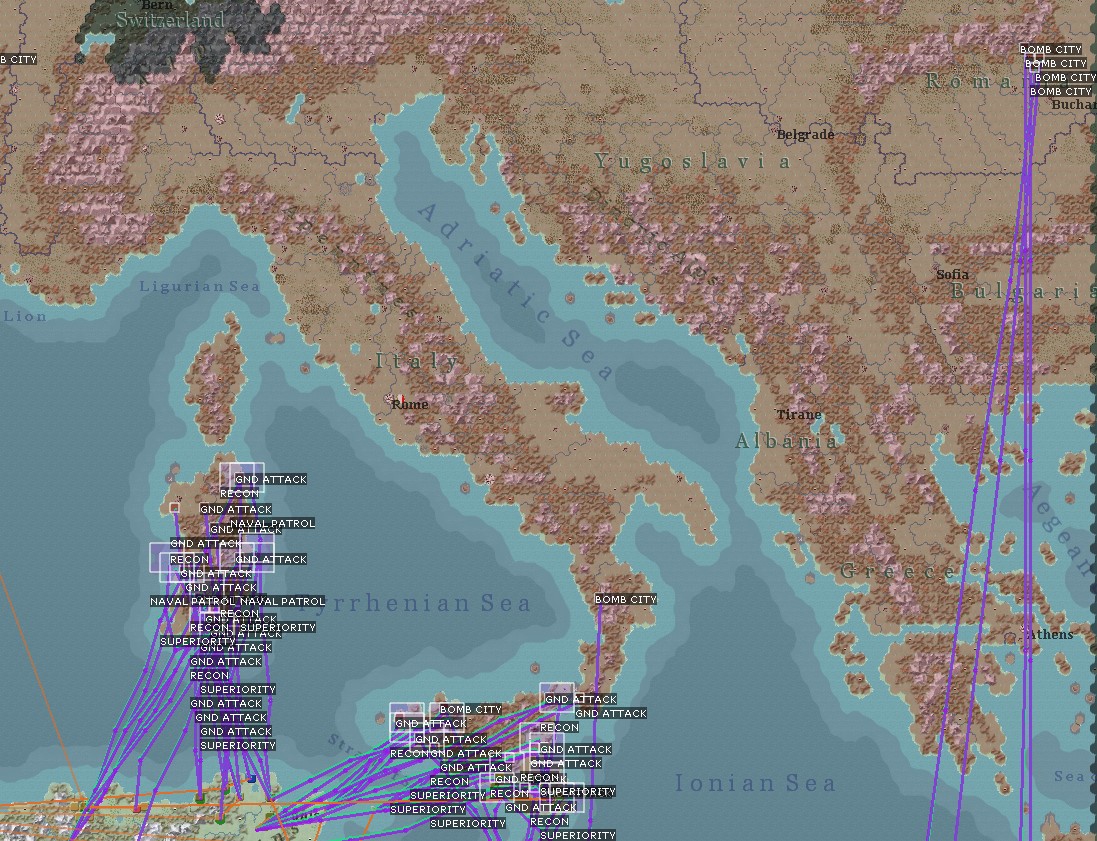Select the topmost GND ATTACK label on Sardinia
Screen dimensions: 1097x841
point(271,479)
